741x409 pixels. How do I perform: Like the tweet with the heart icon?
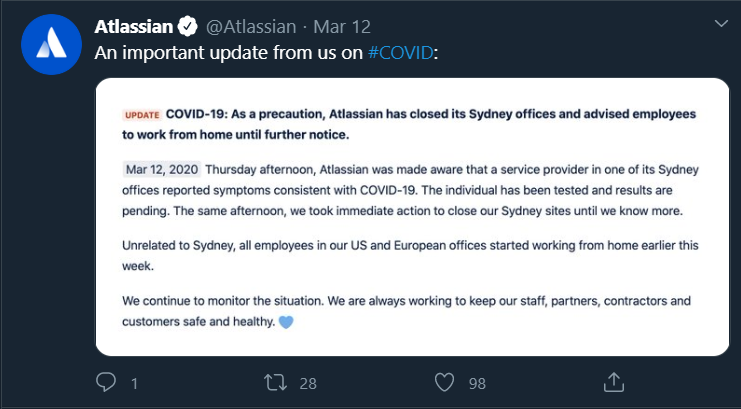click(x=444, y=383)
